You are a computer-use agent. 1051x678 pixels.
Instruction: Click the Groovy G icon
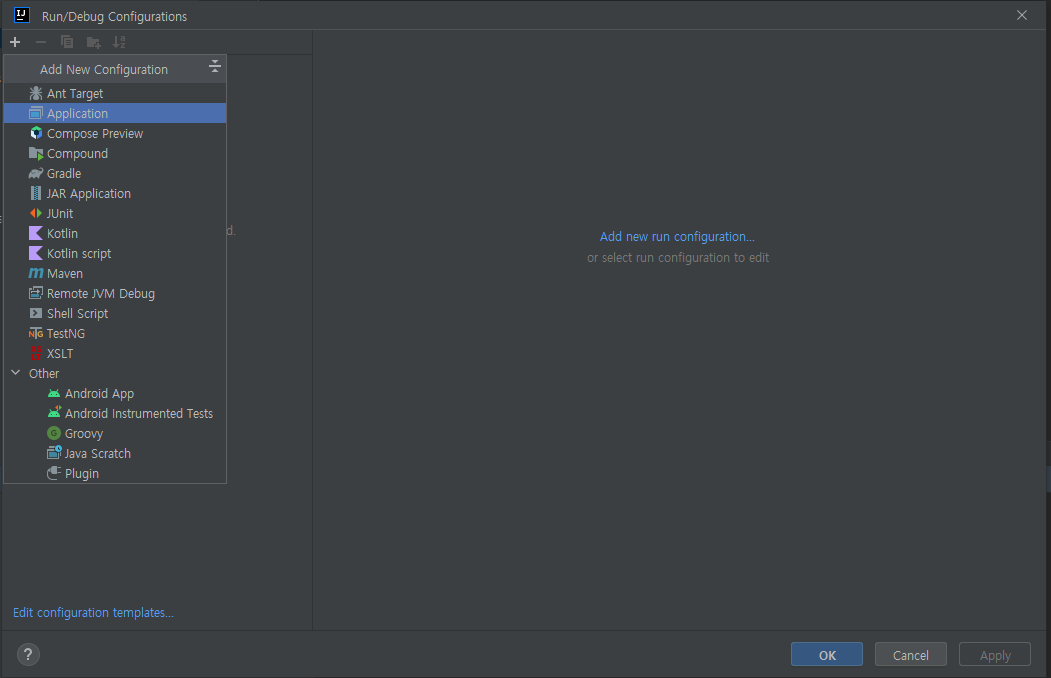click(54, 433)
